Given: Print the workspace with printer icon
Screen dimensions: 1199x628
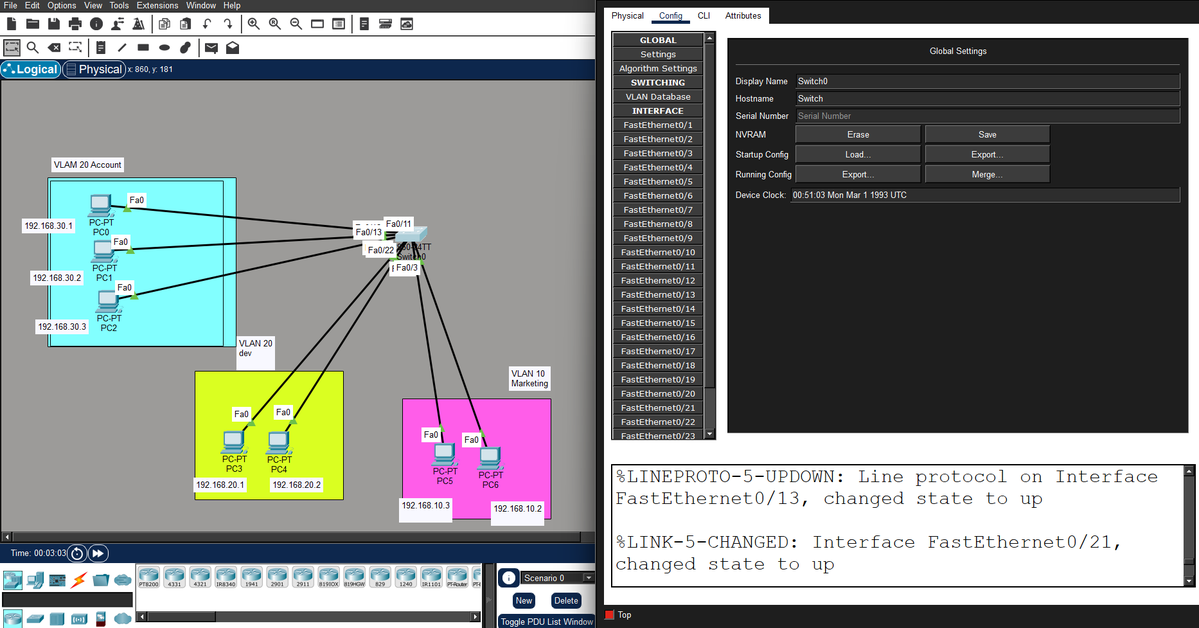Looking at the screenshot, I should point(75,24).
